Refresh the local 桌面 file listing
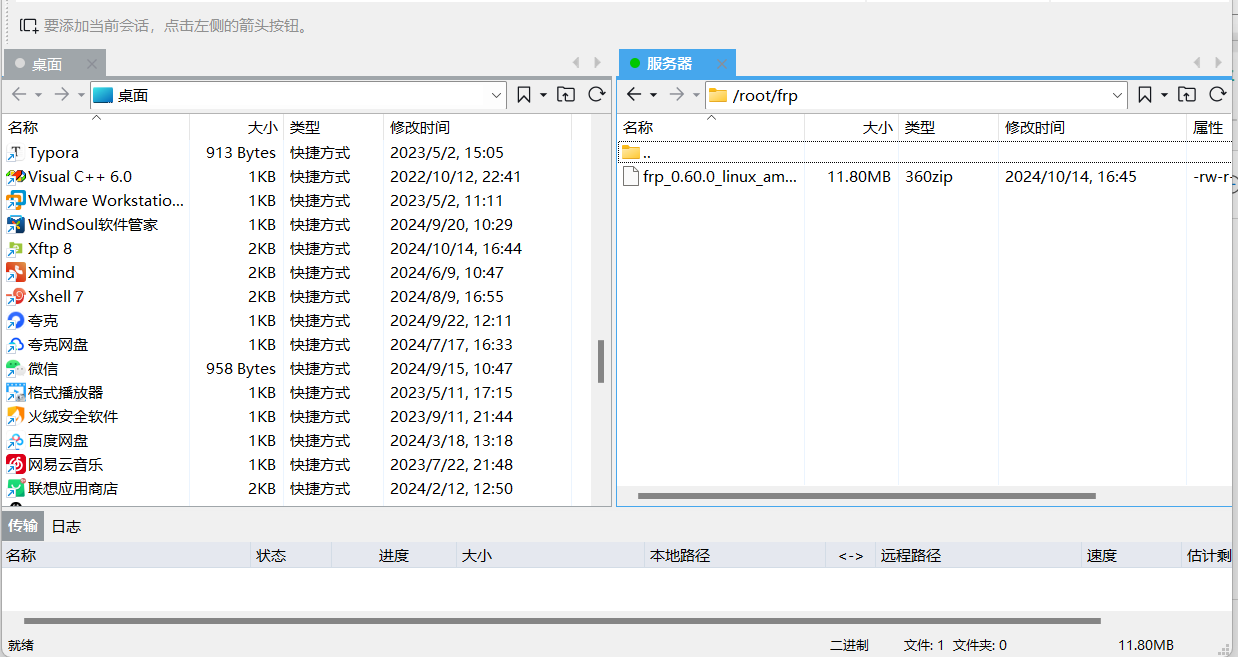Viewport: 1238px width, 657px height. pyautogui.click(x=596, y=94)
